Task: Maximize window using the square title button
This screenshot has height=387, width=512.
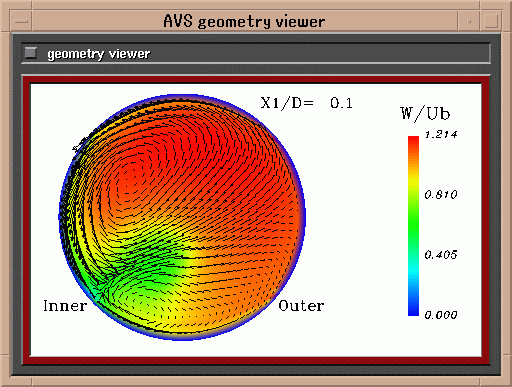Action: pos(491,21)
